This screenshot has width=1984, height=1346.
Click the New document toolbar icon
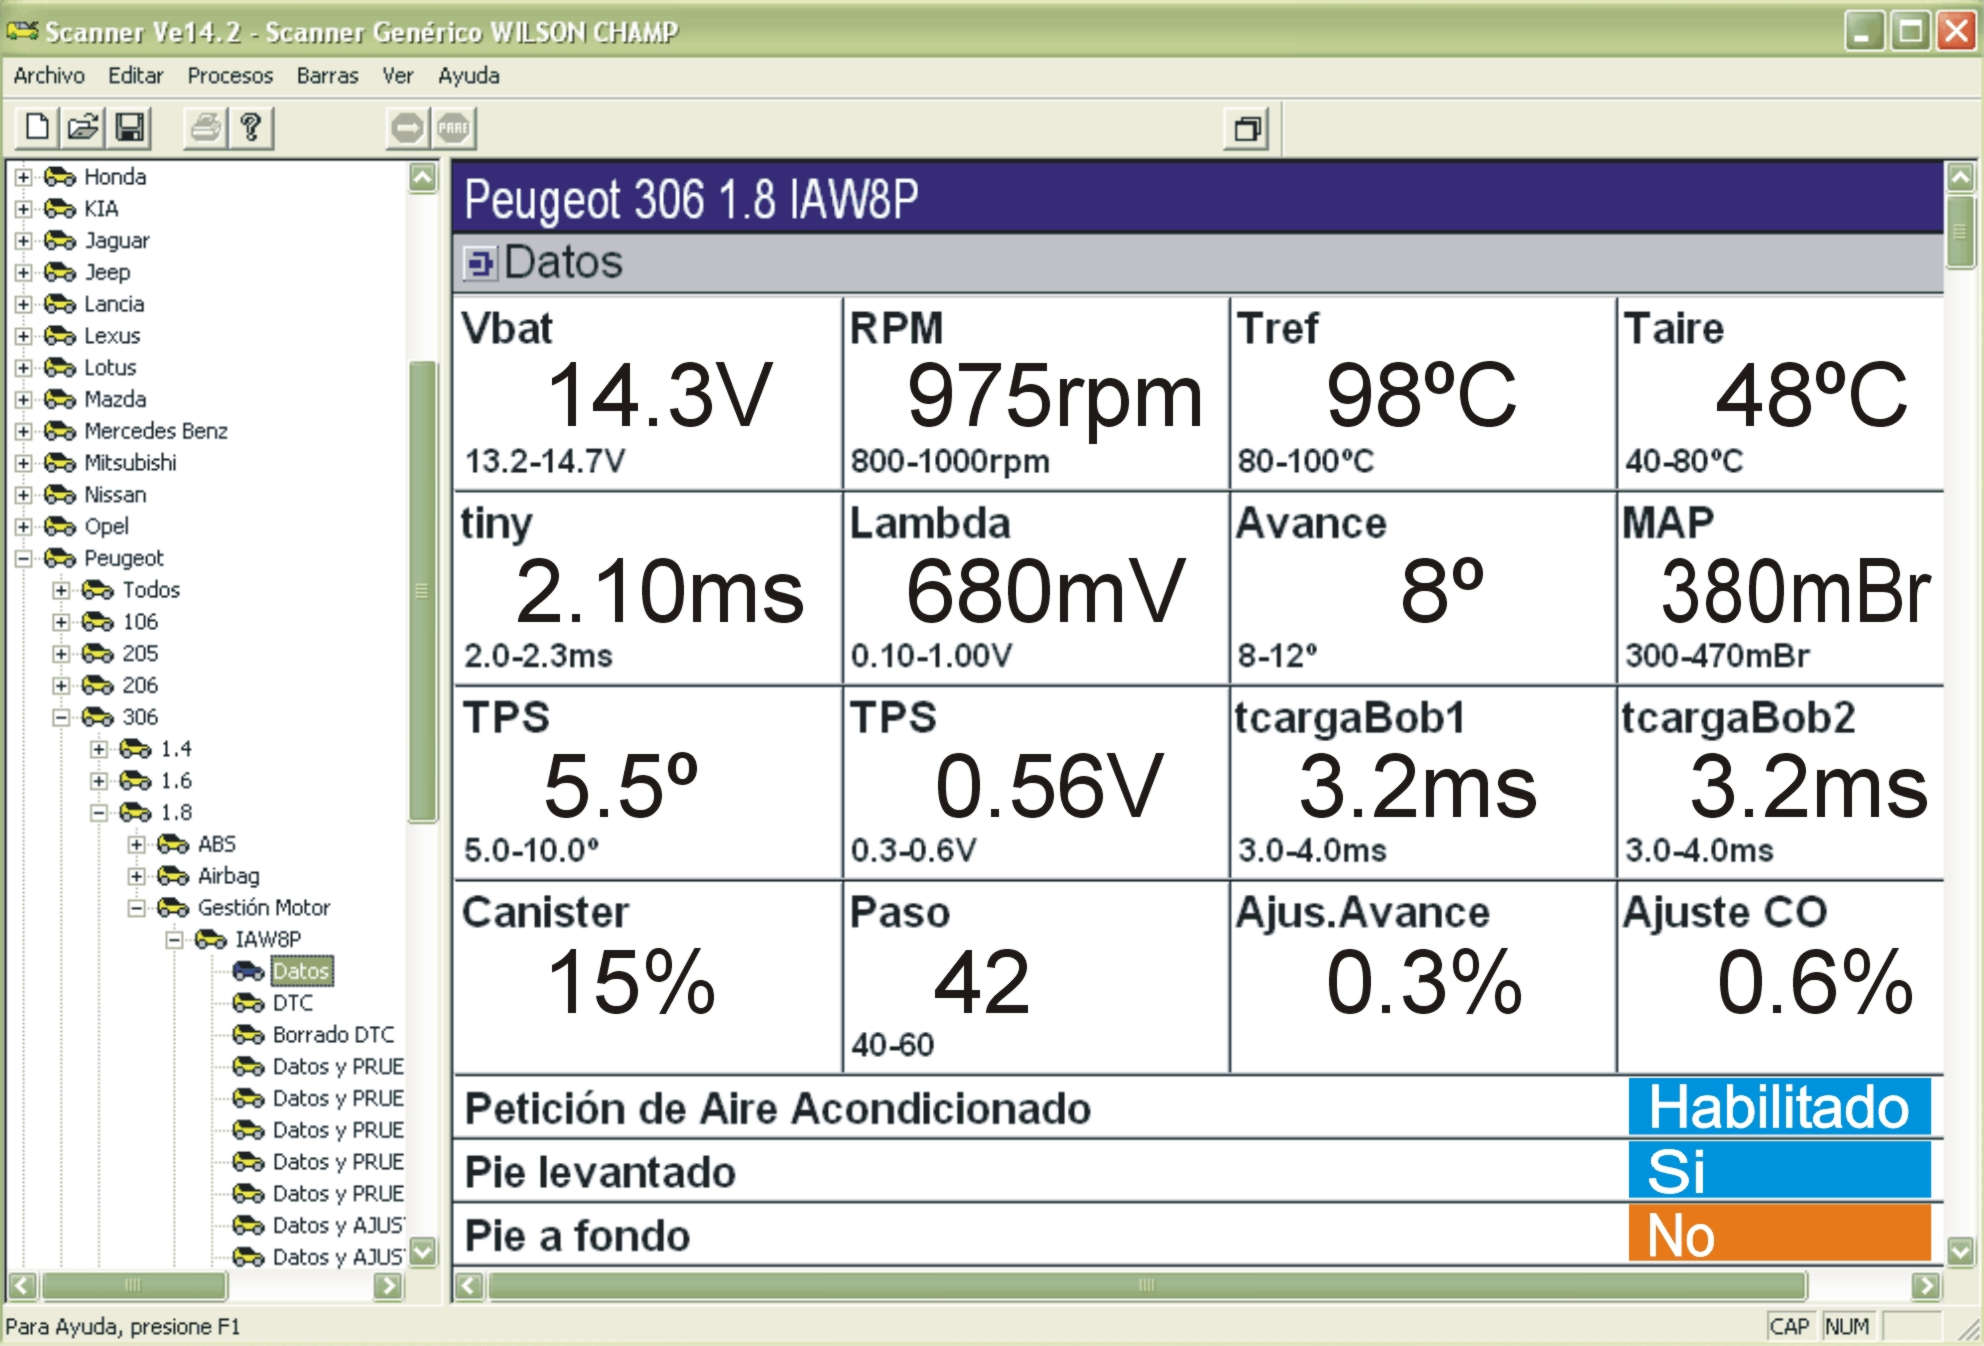coord(37,128)
